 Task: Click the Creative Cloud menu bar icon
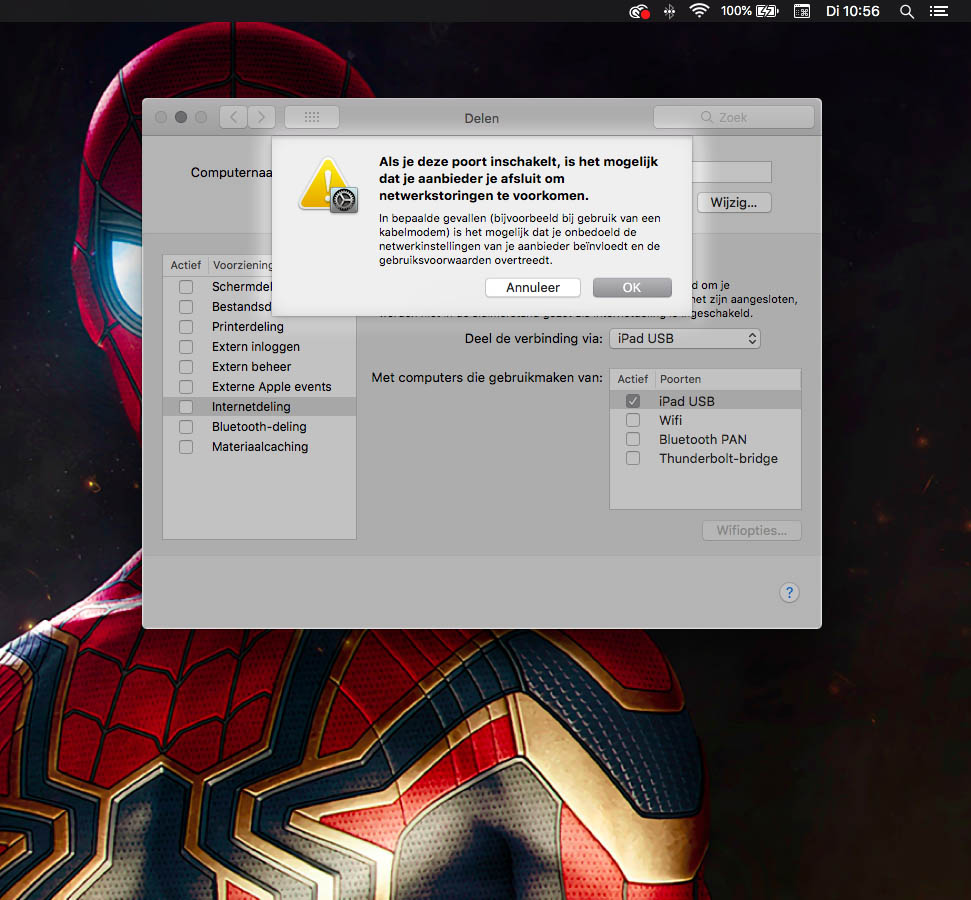638,12
